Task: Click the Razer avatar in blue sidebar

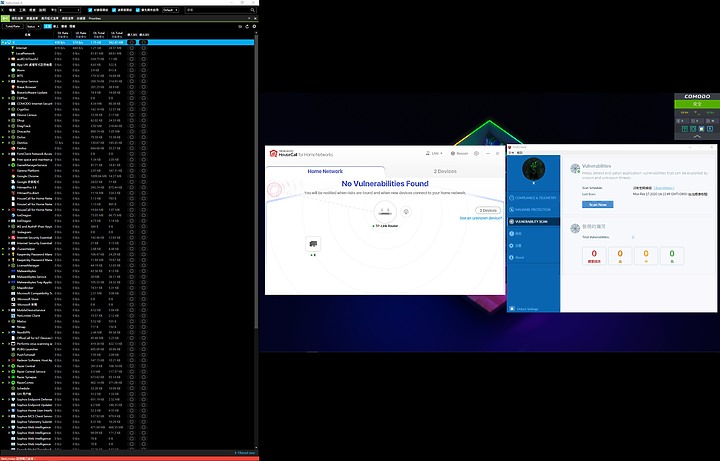Action: 534,169
